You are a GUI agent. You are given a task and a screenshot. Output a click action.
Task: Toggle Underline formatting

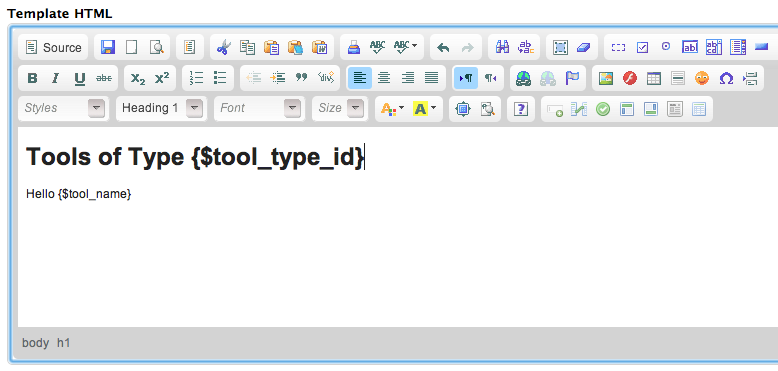click(x=80, y=78)
